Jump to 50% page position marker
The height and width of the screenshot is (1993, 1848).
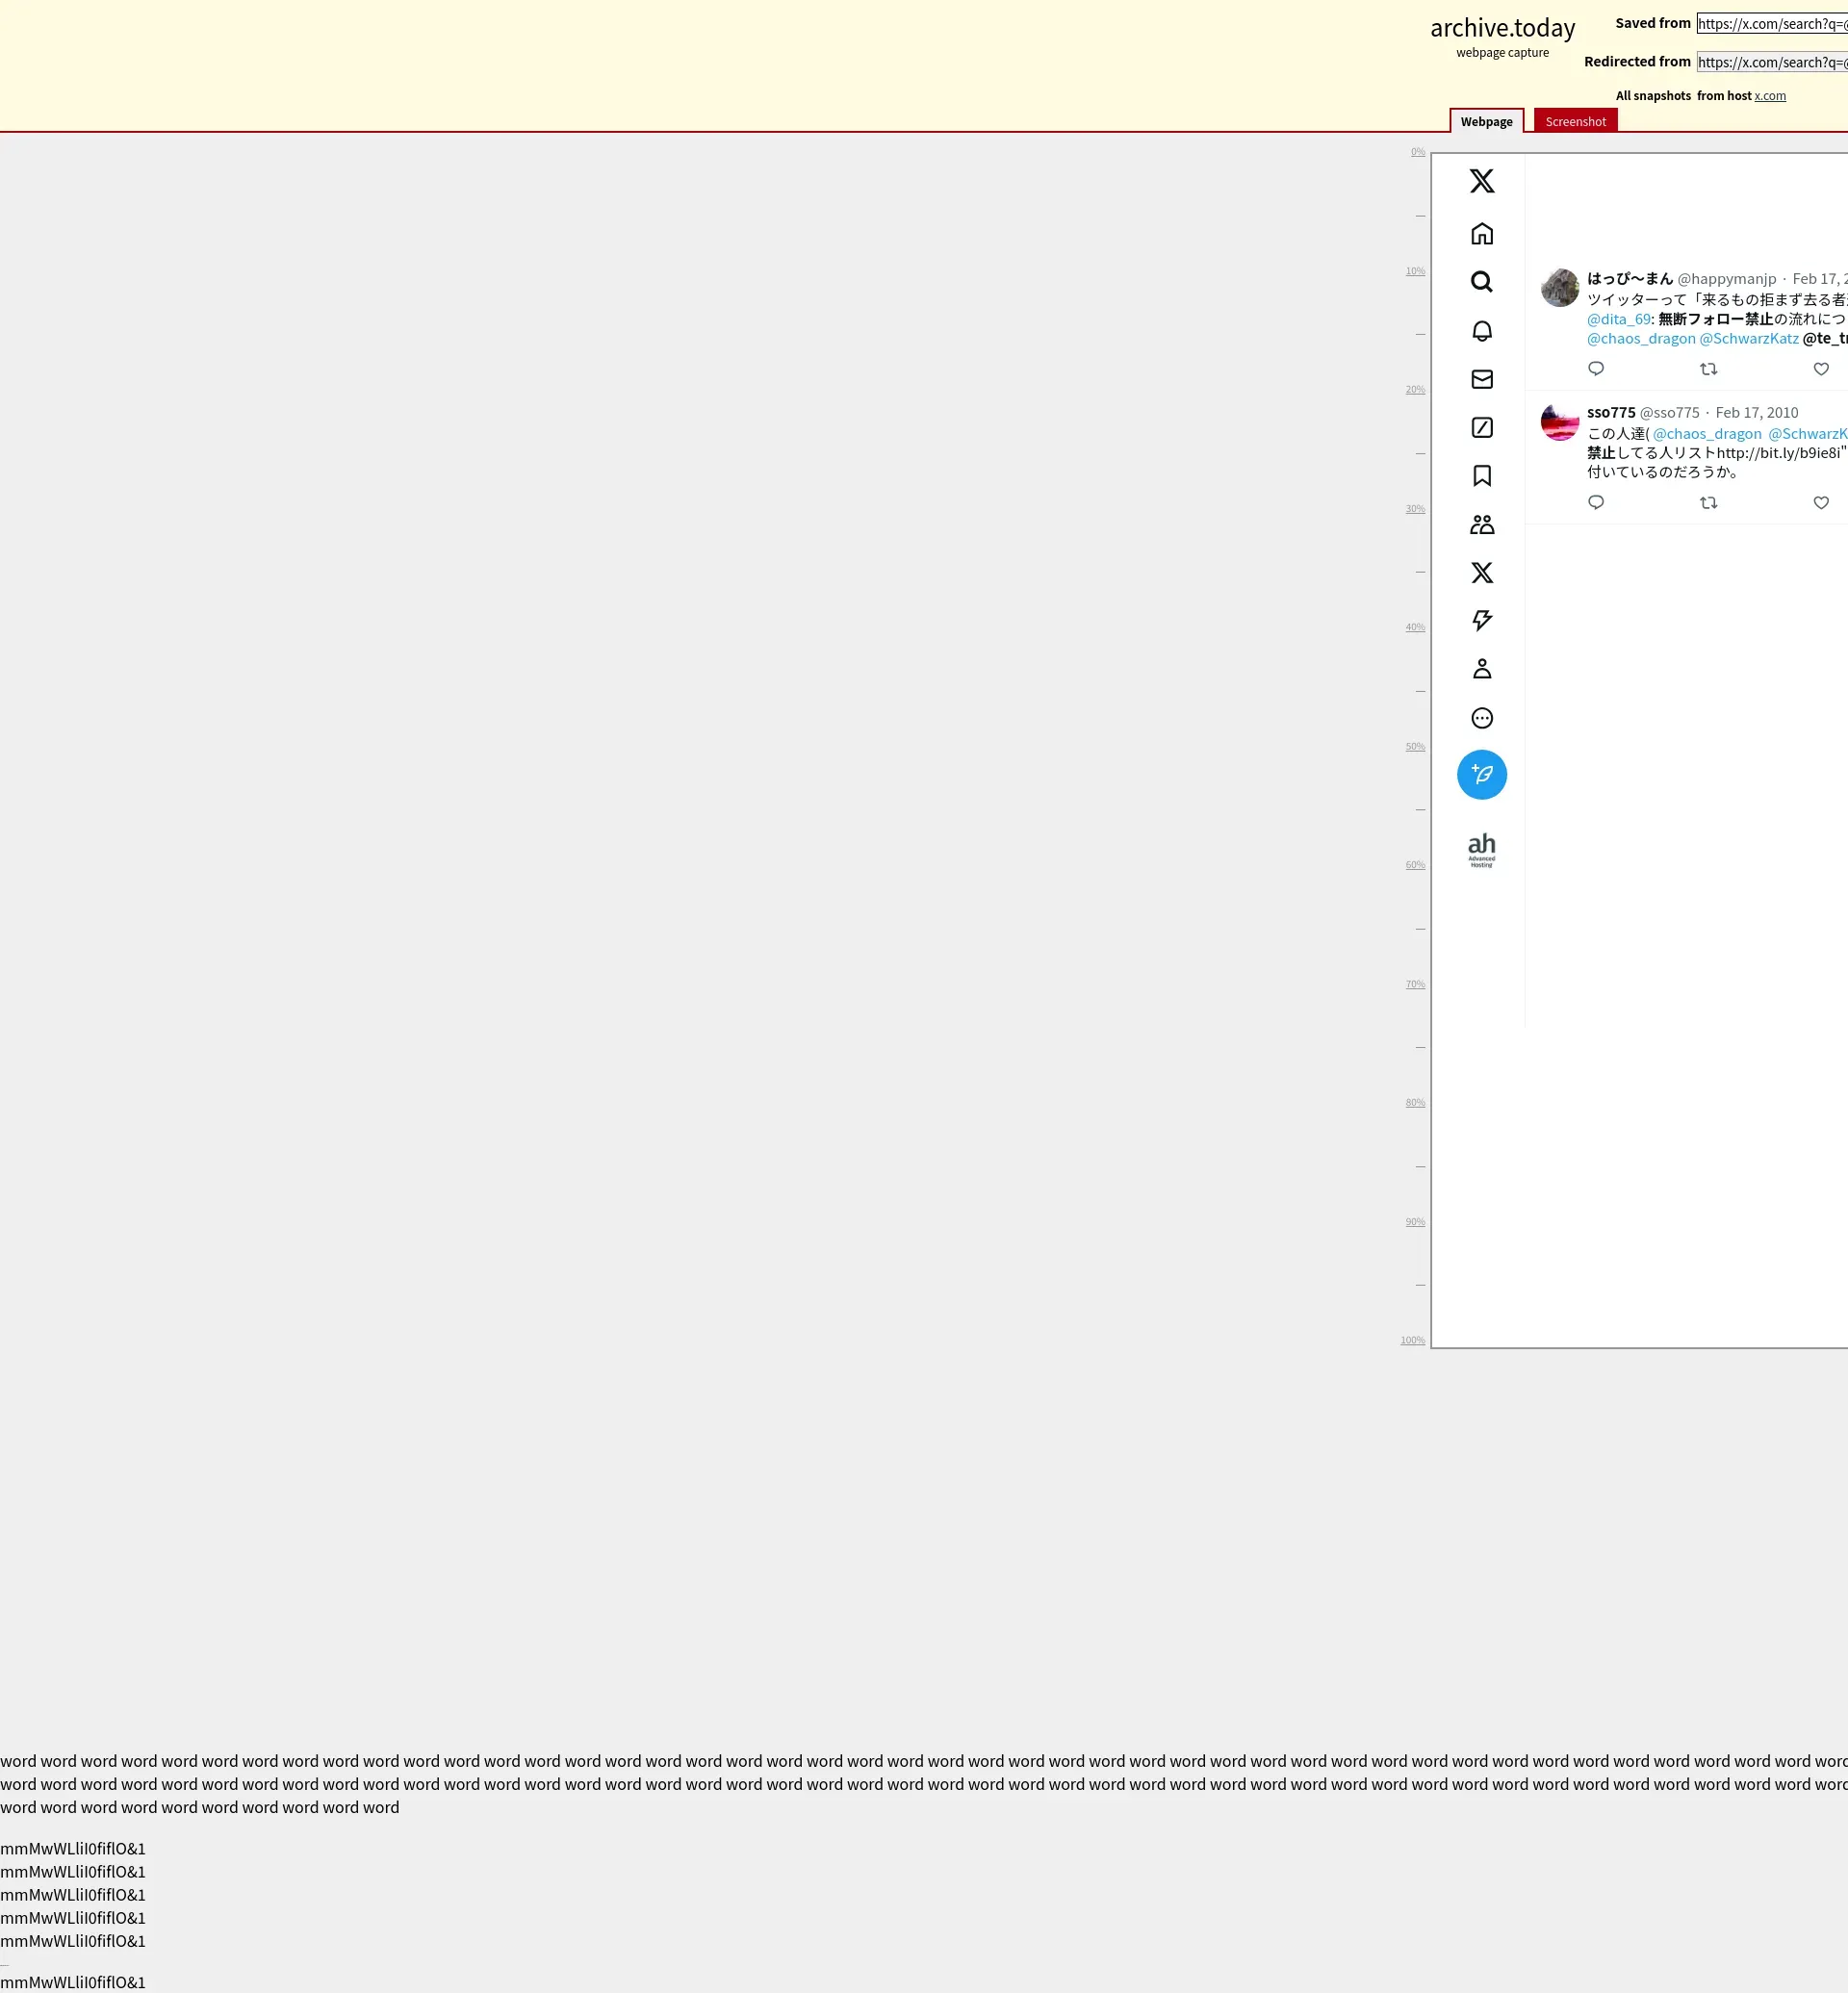(1414, 747)
